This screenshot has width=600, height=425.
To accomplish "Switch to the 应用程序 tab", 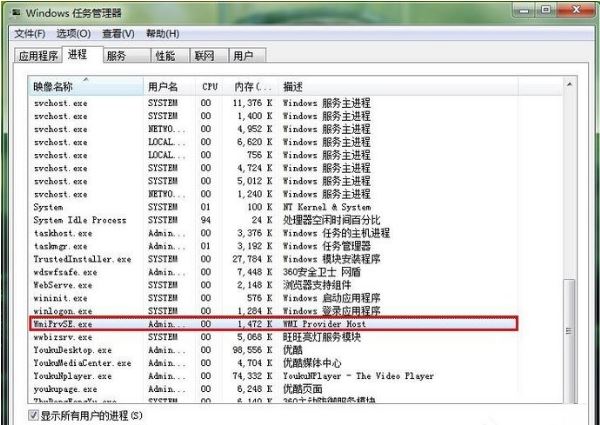I will coord(38,56).
